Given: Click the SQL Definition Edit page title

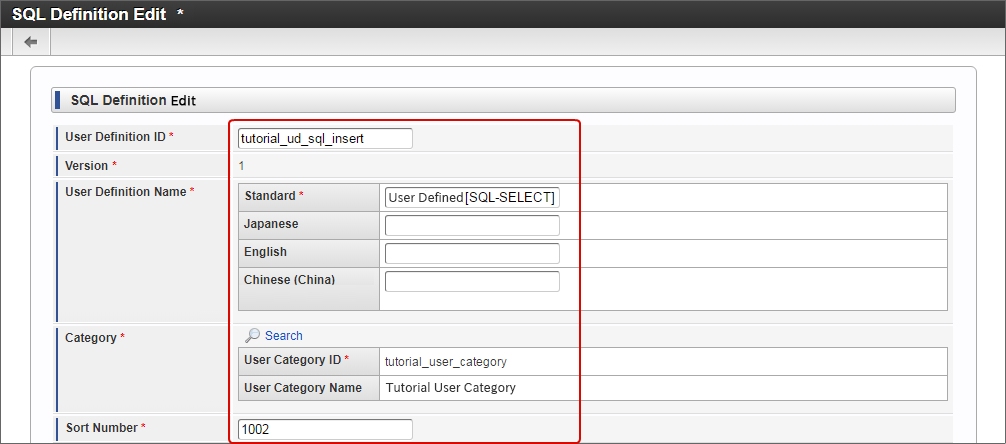Looking at the screenshot, I should [x=88, y=14].
